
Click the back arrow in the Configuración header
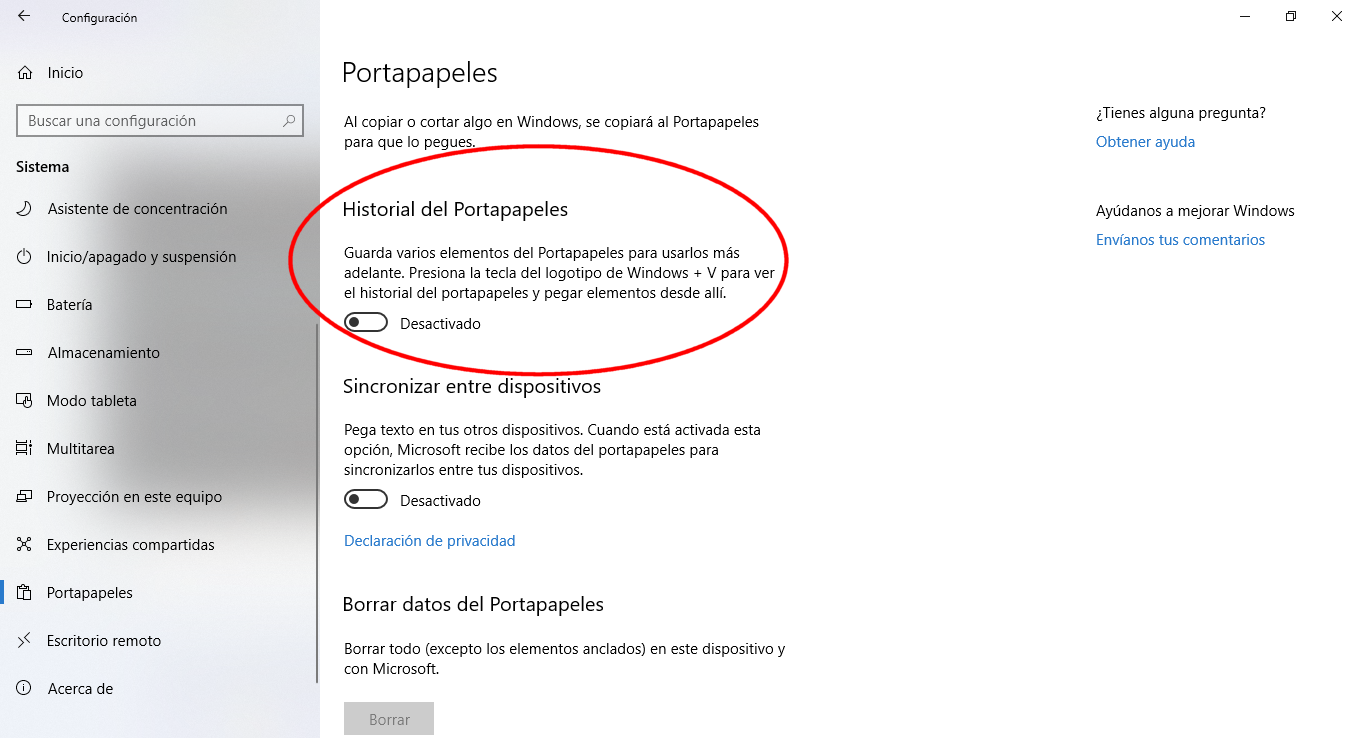(x=24, y=17)
